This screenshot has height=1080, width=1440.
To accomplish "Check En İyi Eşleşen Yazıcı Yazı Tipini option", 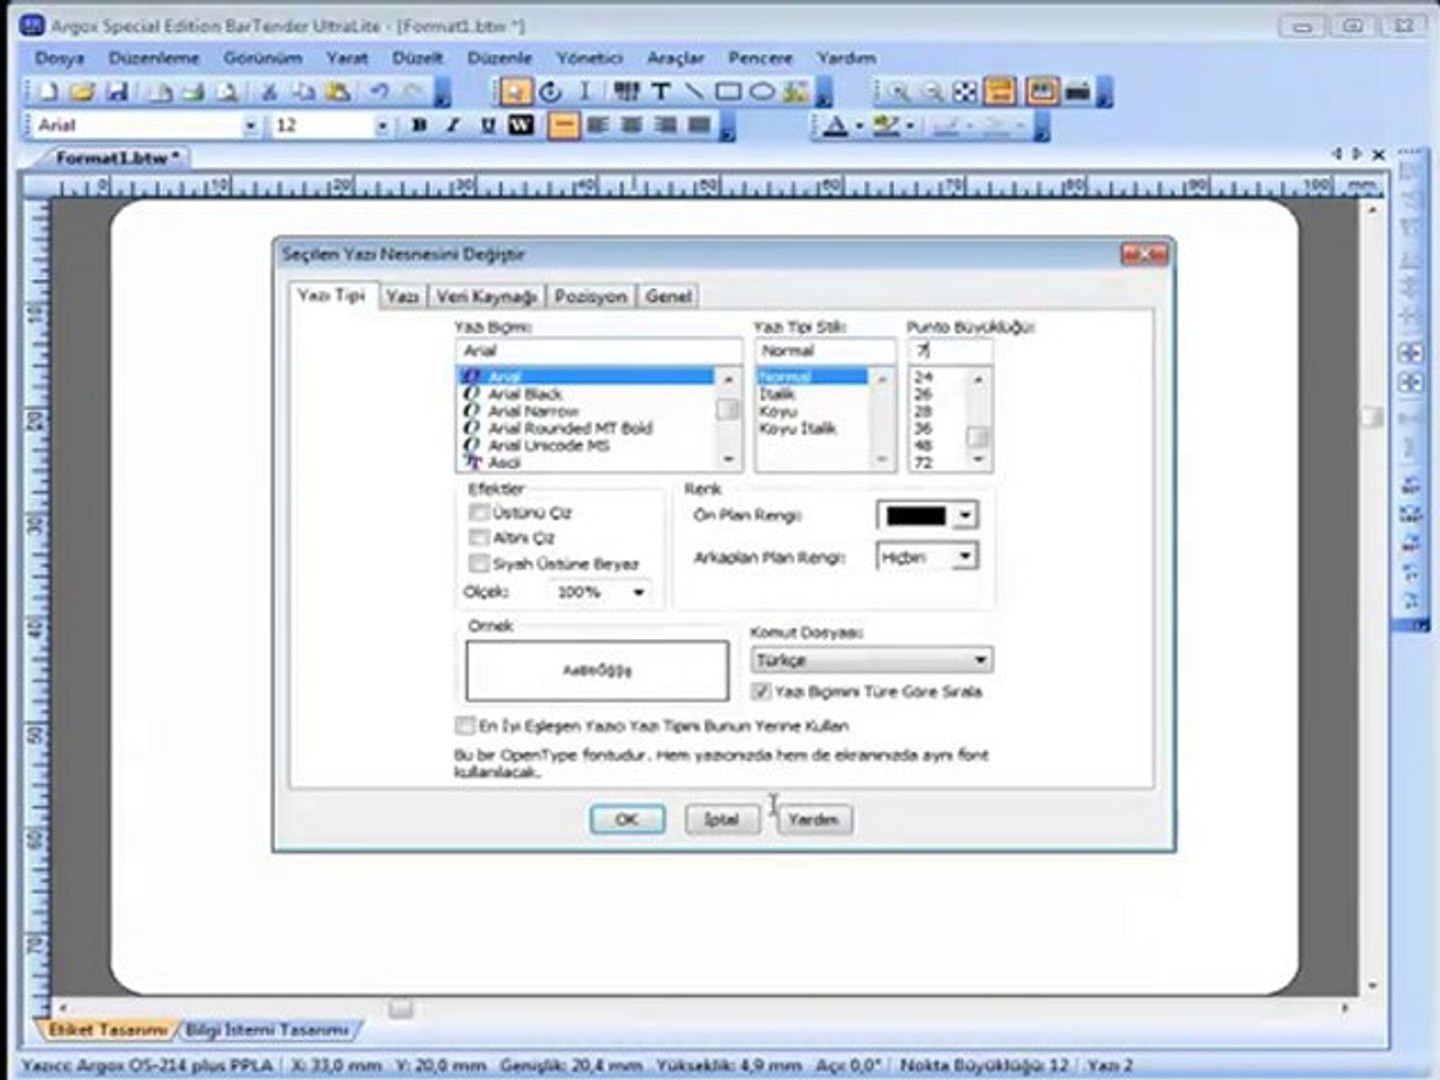I will 465,725.
